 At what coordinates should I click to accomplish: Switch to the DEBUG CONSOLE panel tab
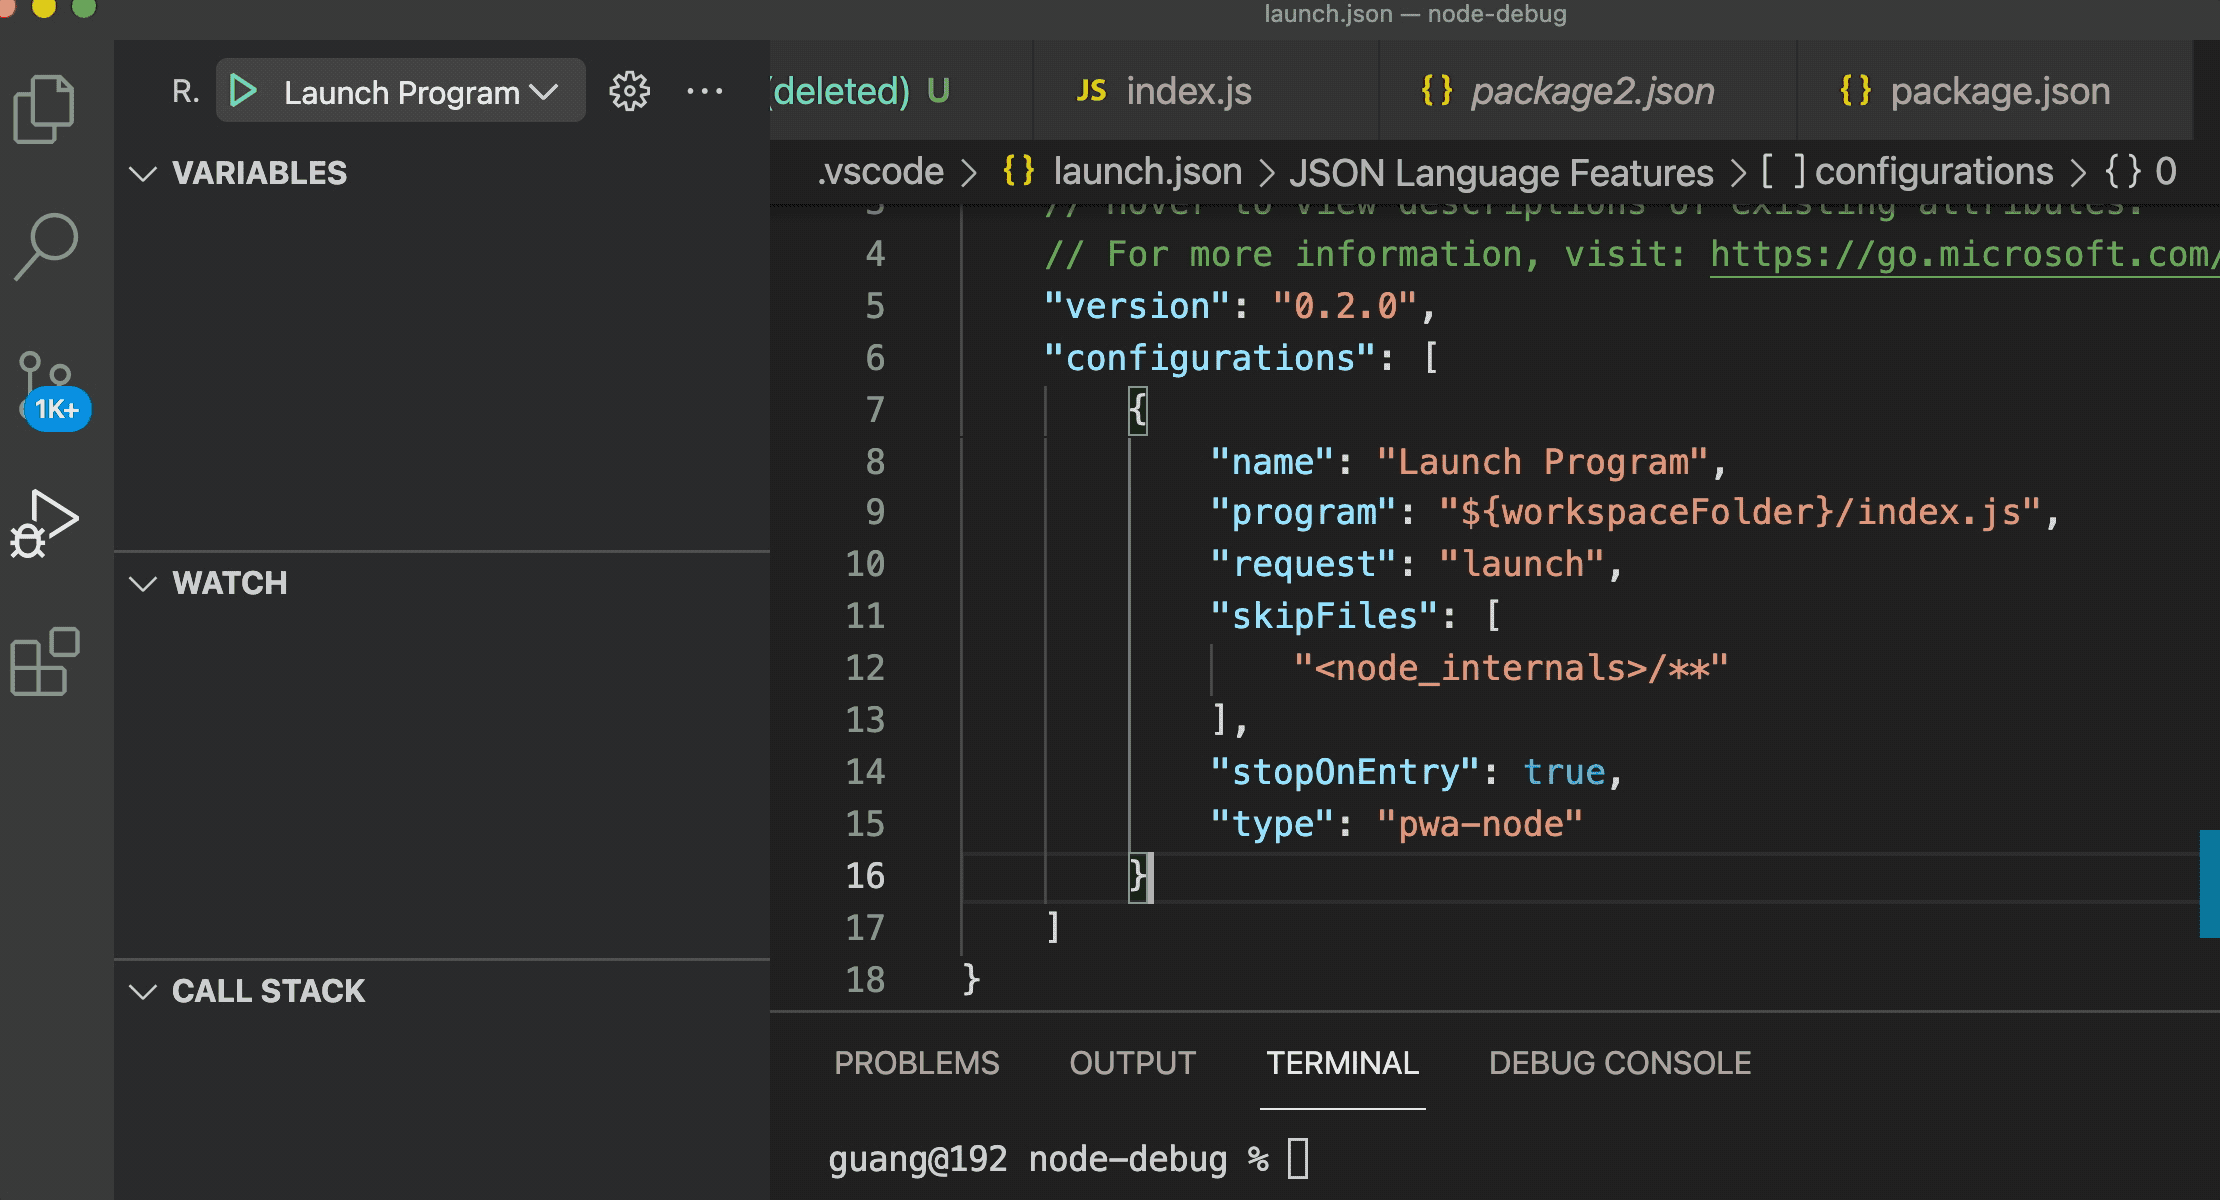(x=1619, y=1063)
